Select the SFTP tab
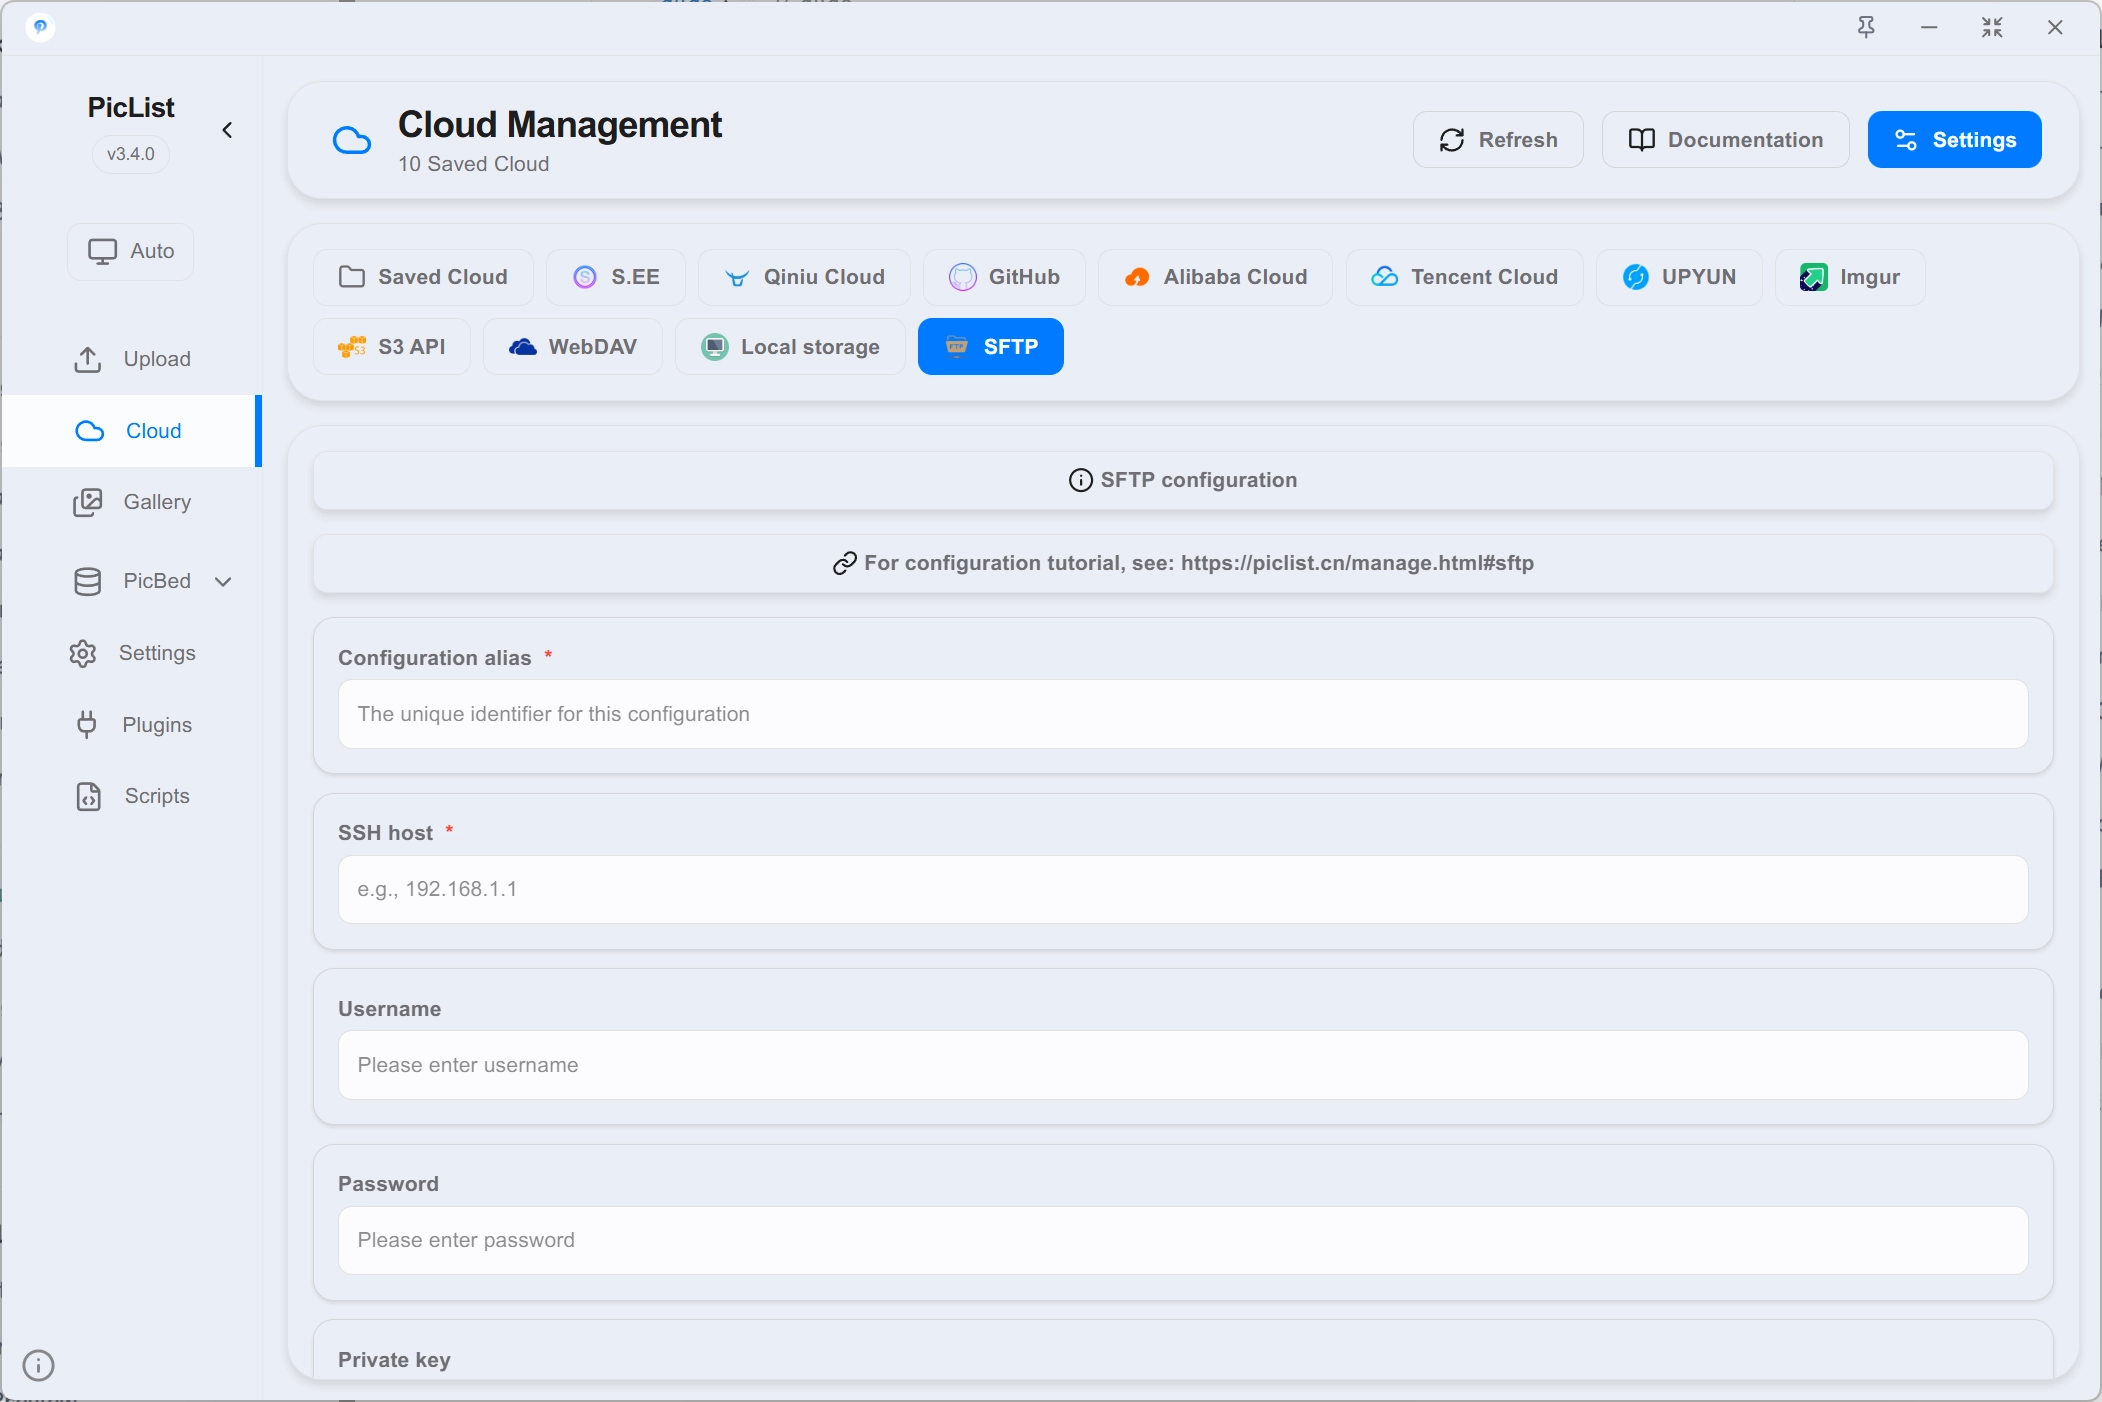Image resolution: width=2102 pixels, height=1402 pixels. click(x=991, y=347)
